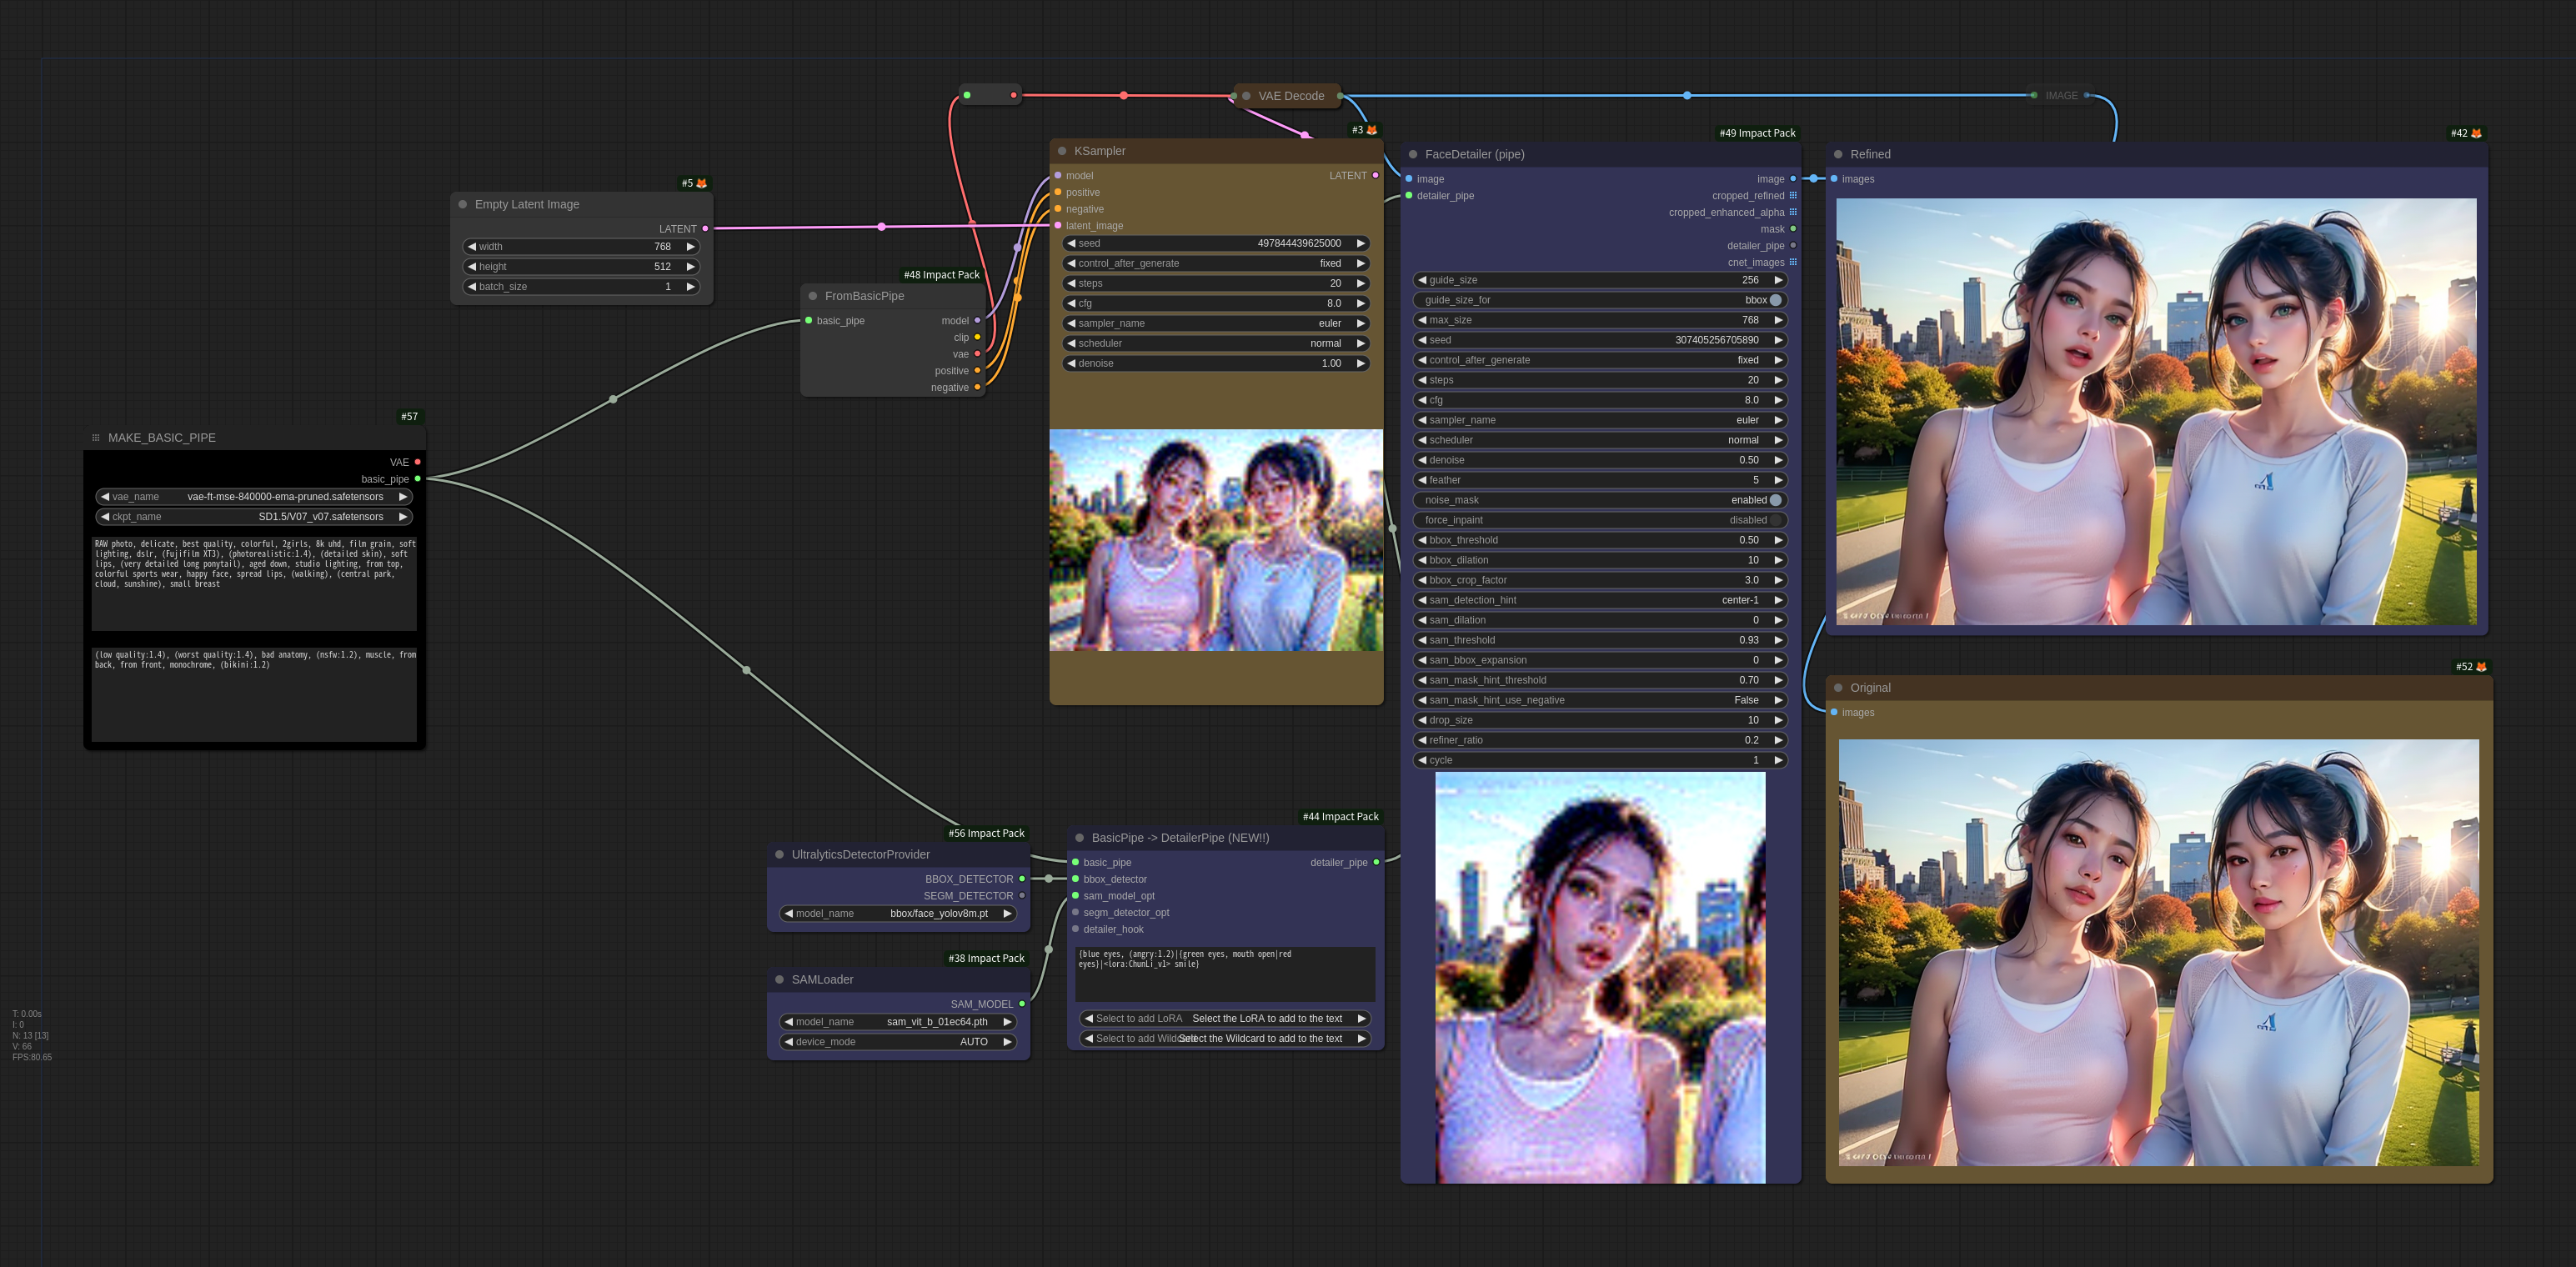Collapse the UltralyticsDetectorProvider node

coord(779,854)
